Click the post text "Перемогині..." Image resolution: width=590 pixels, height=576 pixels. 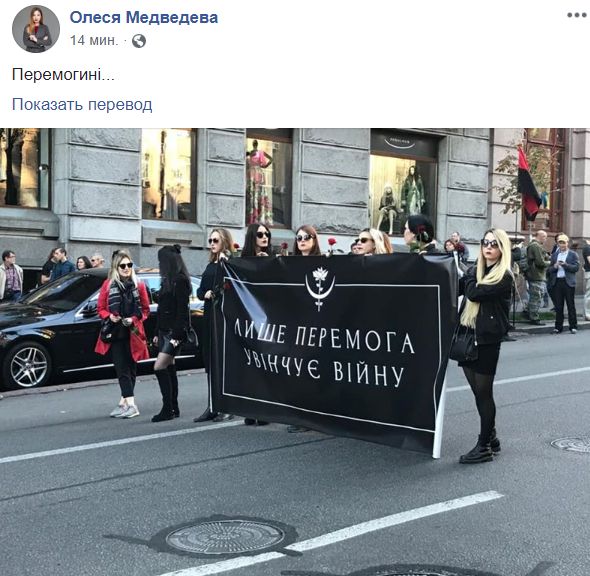tap(63, 74)
